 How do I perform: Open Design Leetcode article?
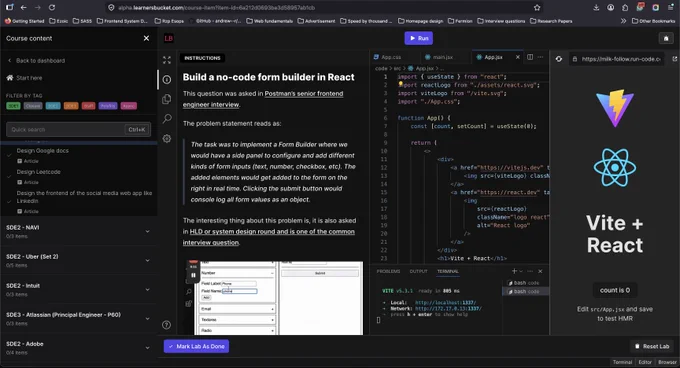[x=39, y=172]
